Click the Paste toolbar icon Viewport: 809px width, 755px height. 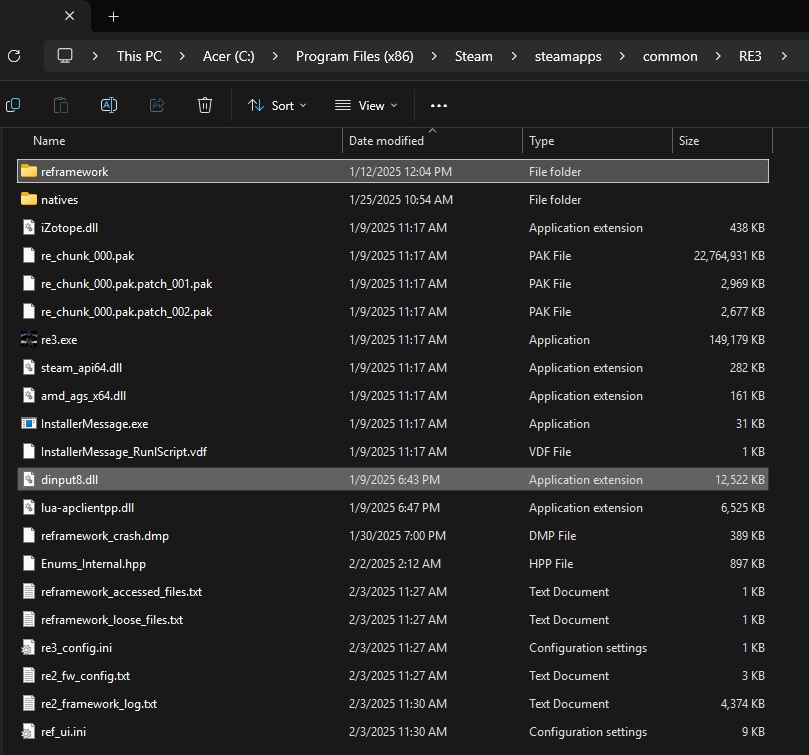pos(61,105)
